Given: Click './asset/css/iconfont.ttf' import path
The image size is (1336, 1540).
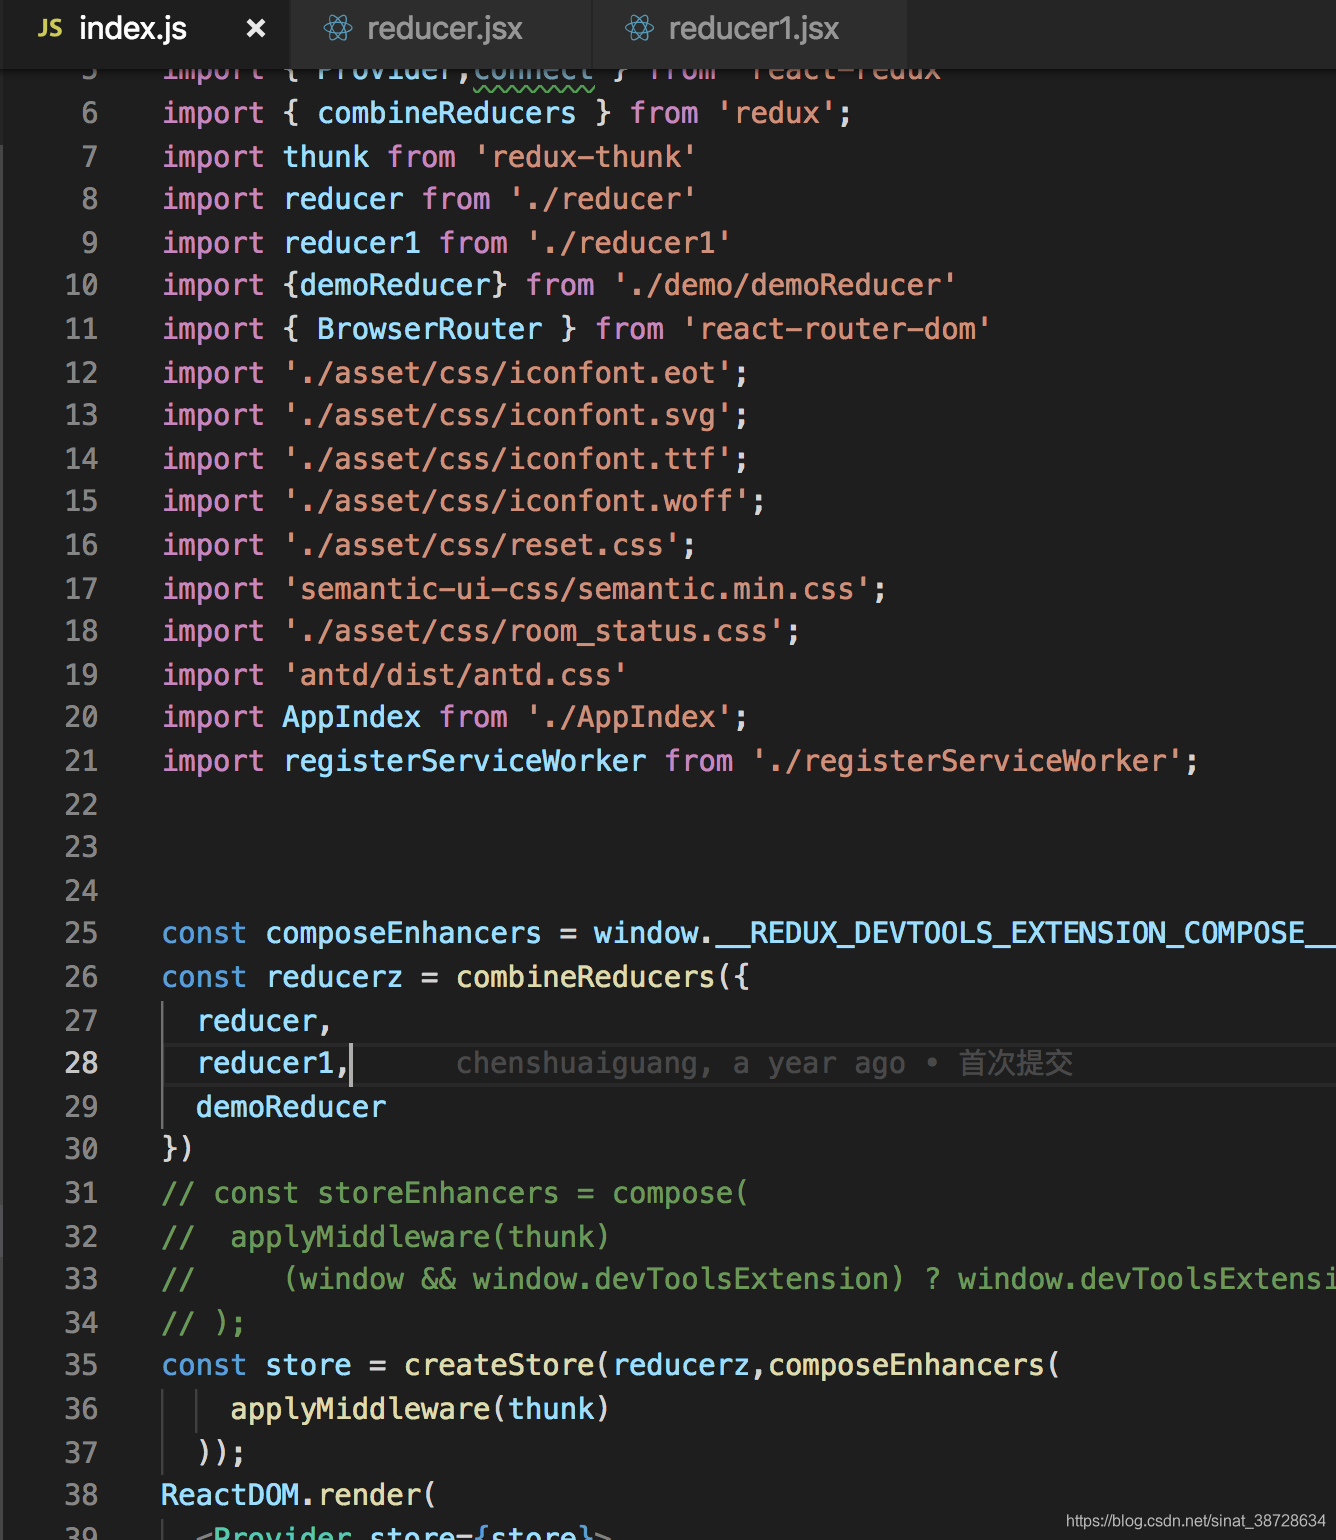Looking at the screenshot, I should (x=509, y=459).
